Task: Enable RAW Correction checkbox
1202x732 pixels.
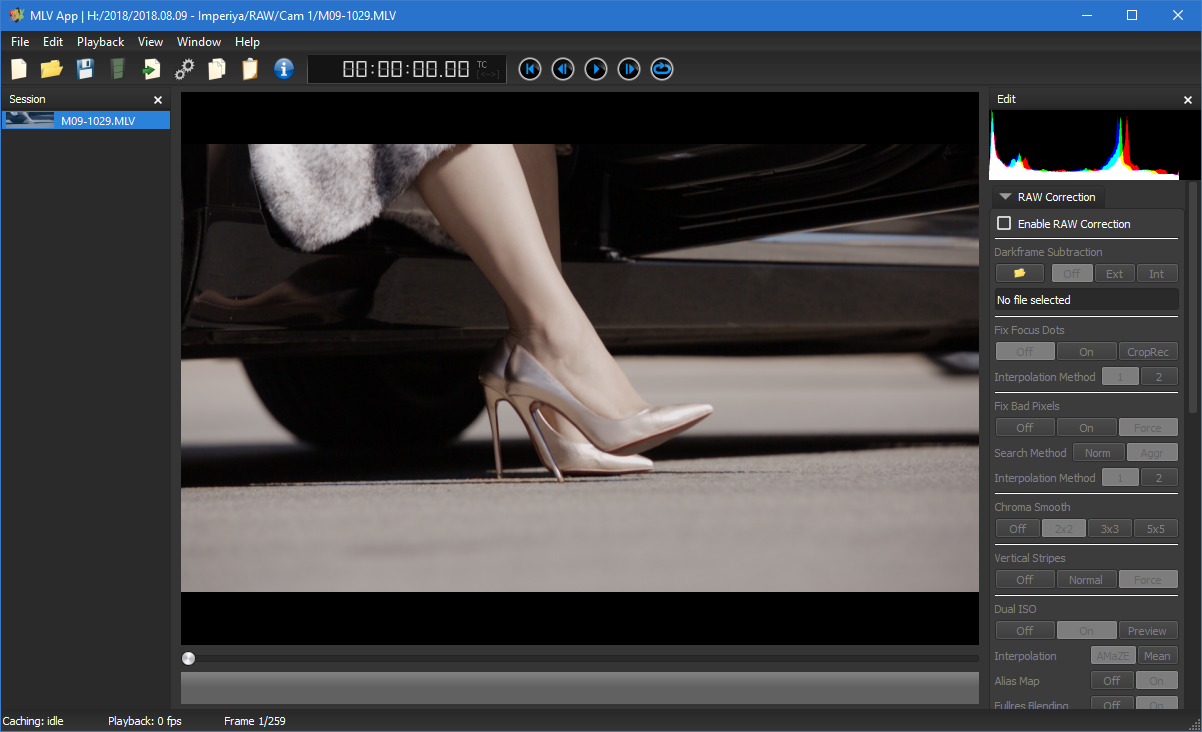Action: [1005, 224]
